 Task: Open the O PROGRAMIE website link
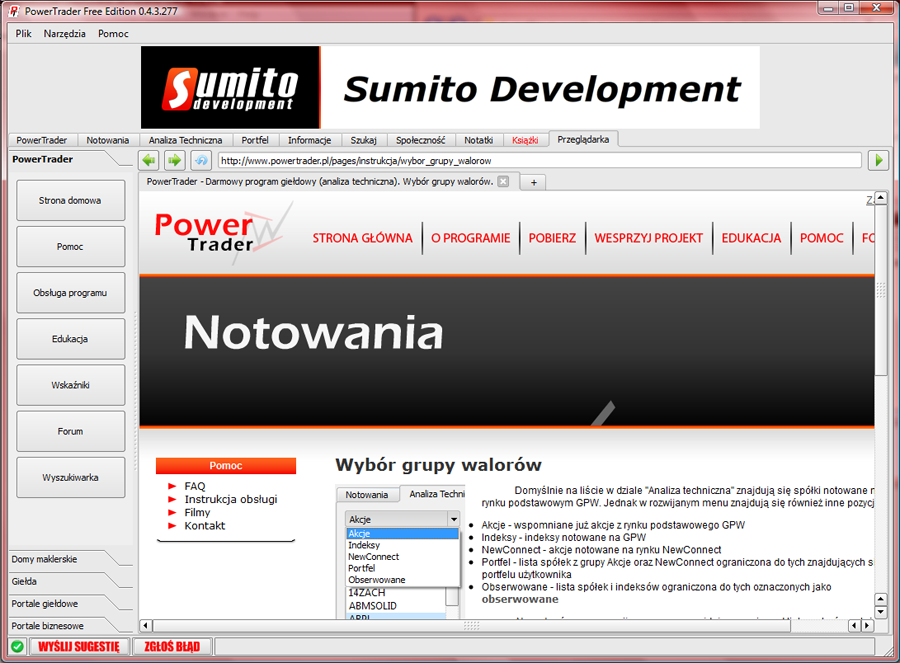pos(471,238)
